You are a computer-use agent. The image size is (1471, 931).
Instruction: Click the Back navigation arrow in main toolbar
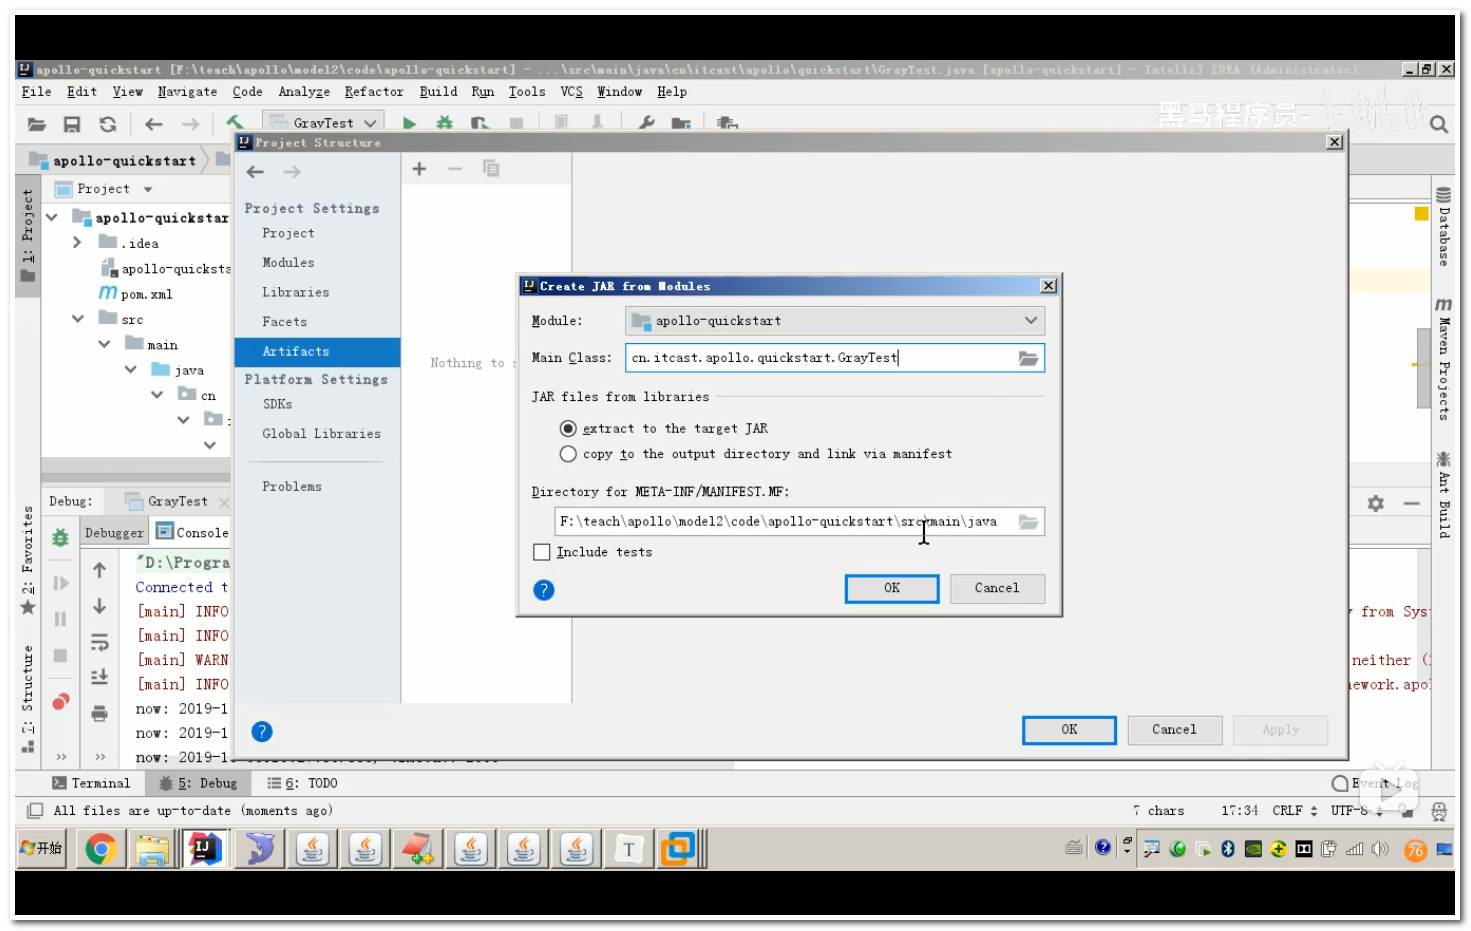click(x=153, y=124)
